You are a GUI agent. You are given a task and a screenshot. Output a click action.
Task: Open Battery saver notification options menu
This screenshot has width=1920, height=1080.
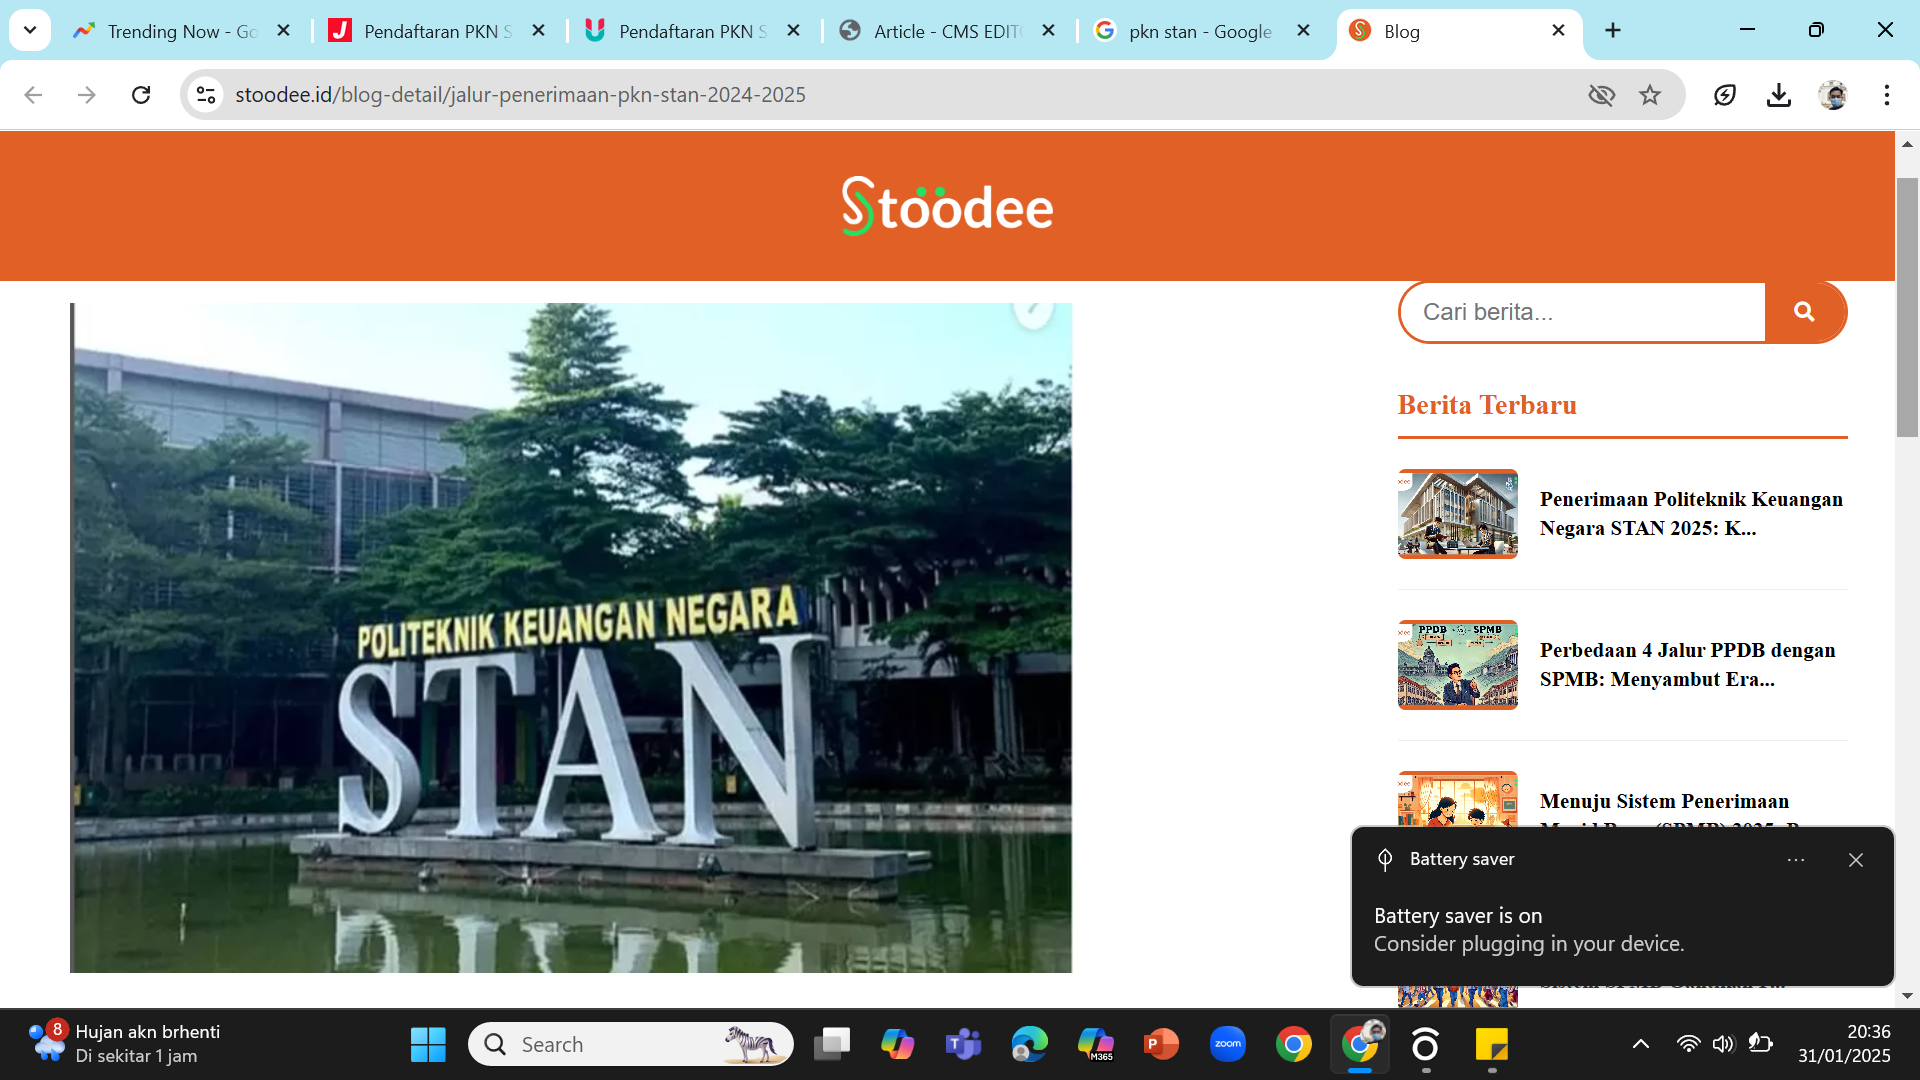click(x=1796, y=860)
